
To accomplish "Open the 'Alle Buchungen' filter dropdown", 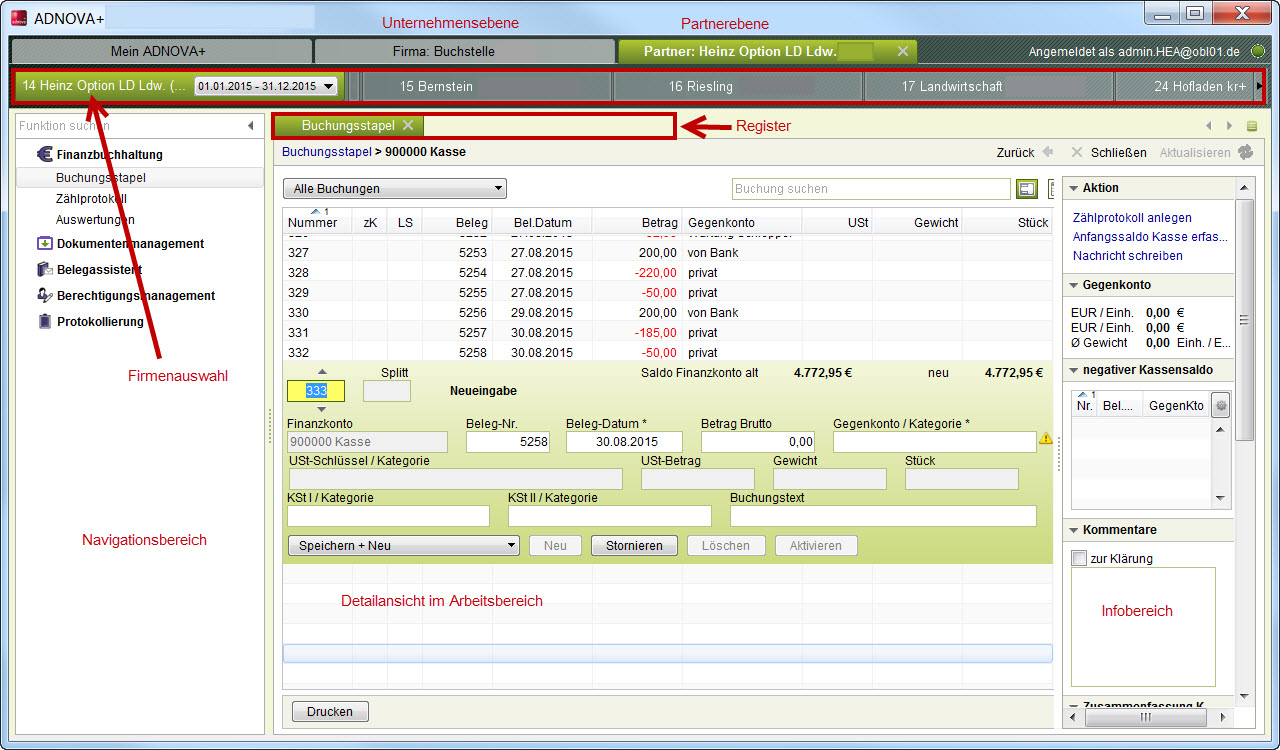I will (395, 189).
